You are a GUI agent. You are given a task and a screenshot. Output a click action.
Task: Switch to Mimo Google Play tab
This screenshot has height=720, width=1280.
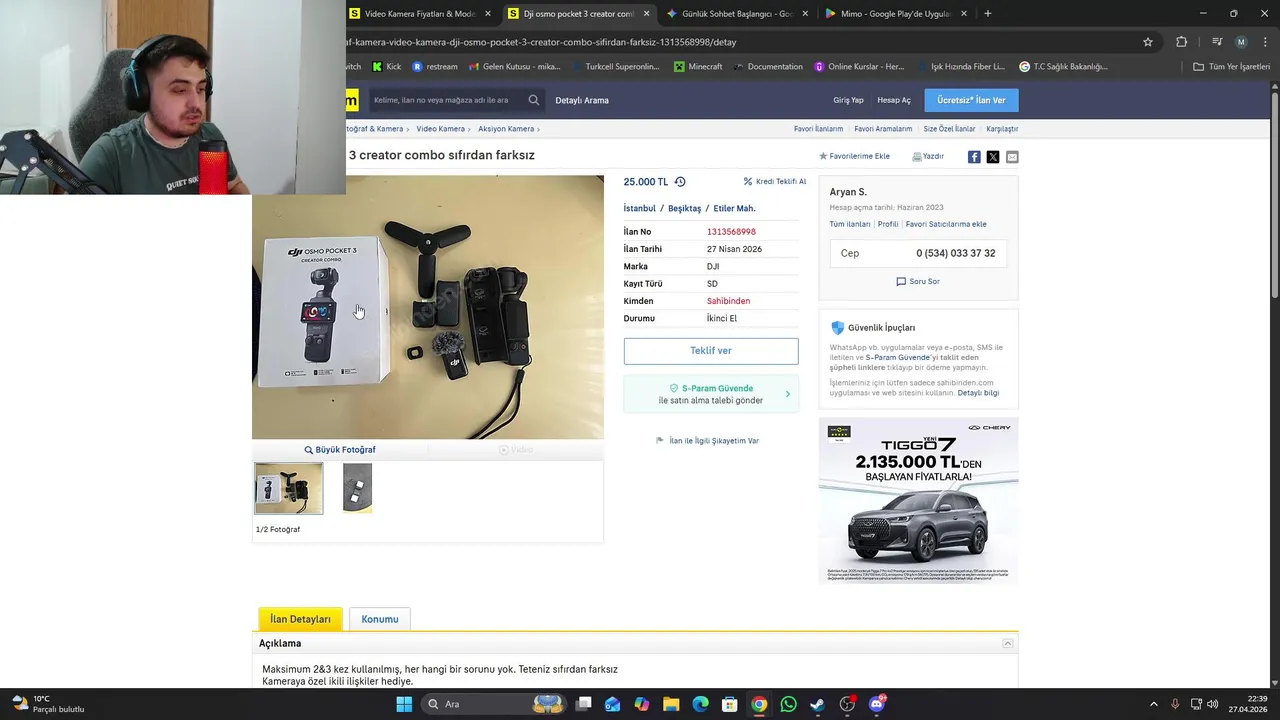pyautogui.click(x=897, y=14)
